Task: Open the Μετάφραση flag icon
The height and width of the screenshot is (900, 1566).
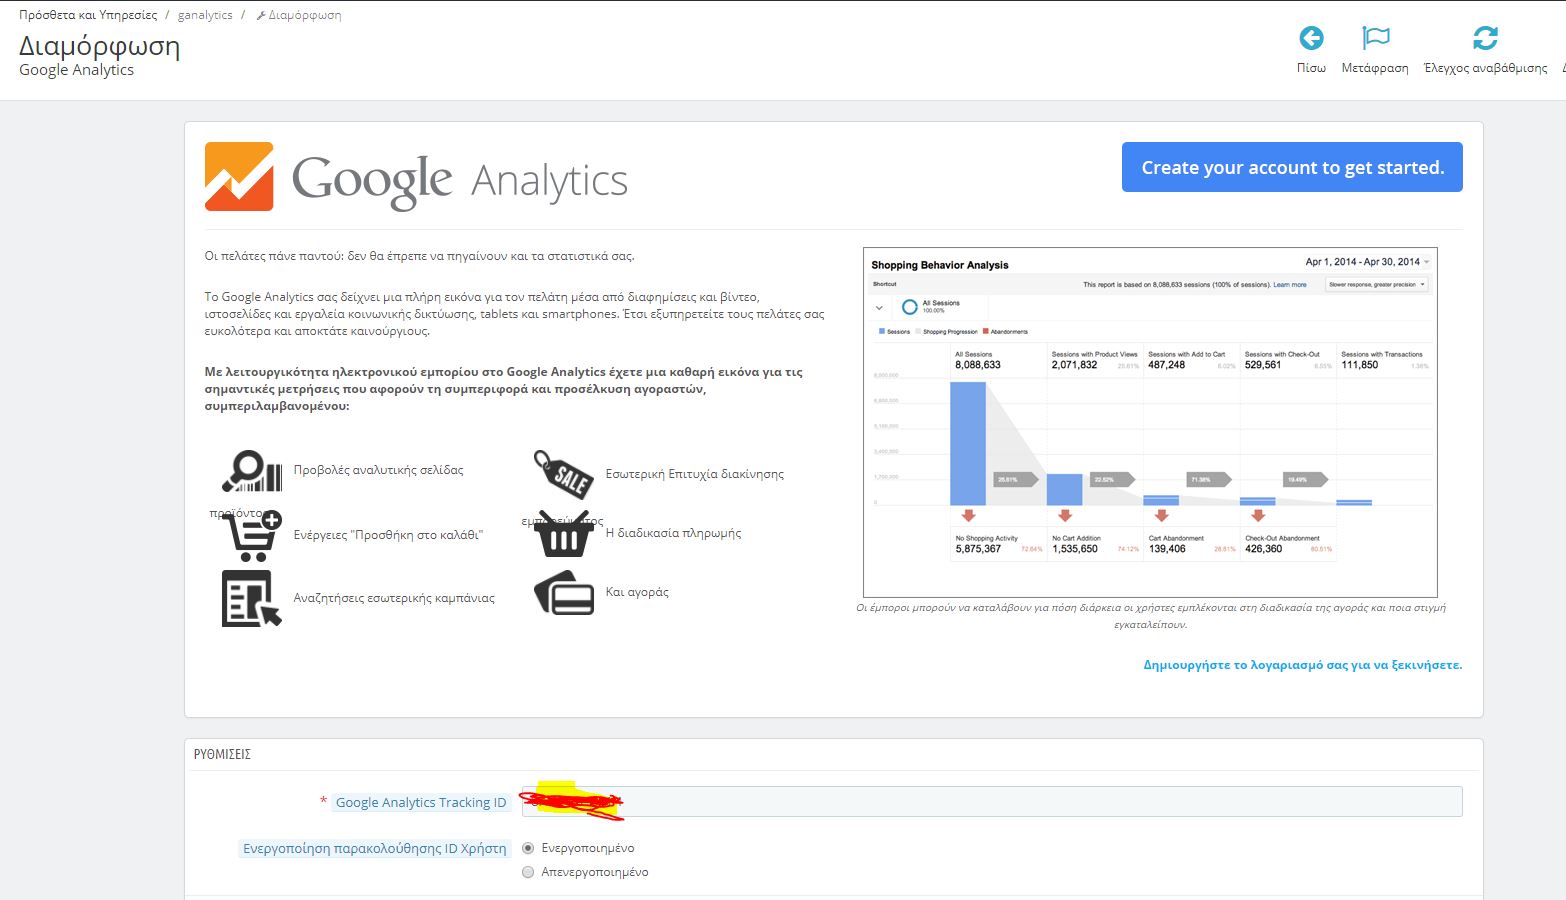Action: coord(1376,38)
